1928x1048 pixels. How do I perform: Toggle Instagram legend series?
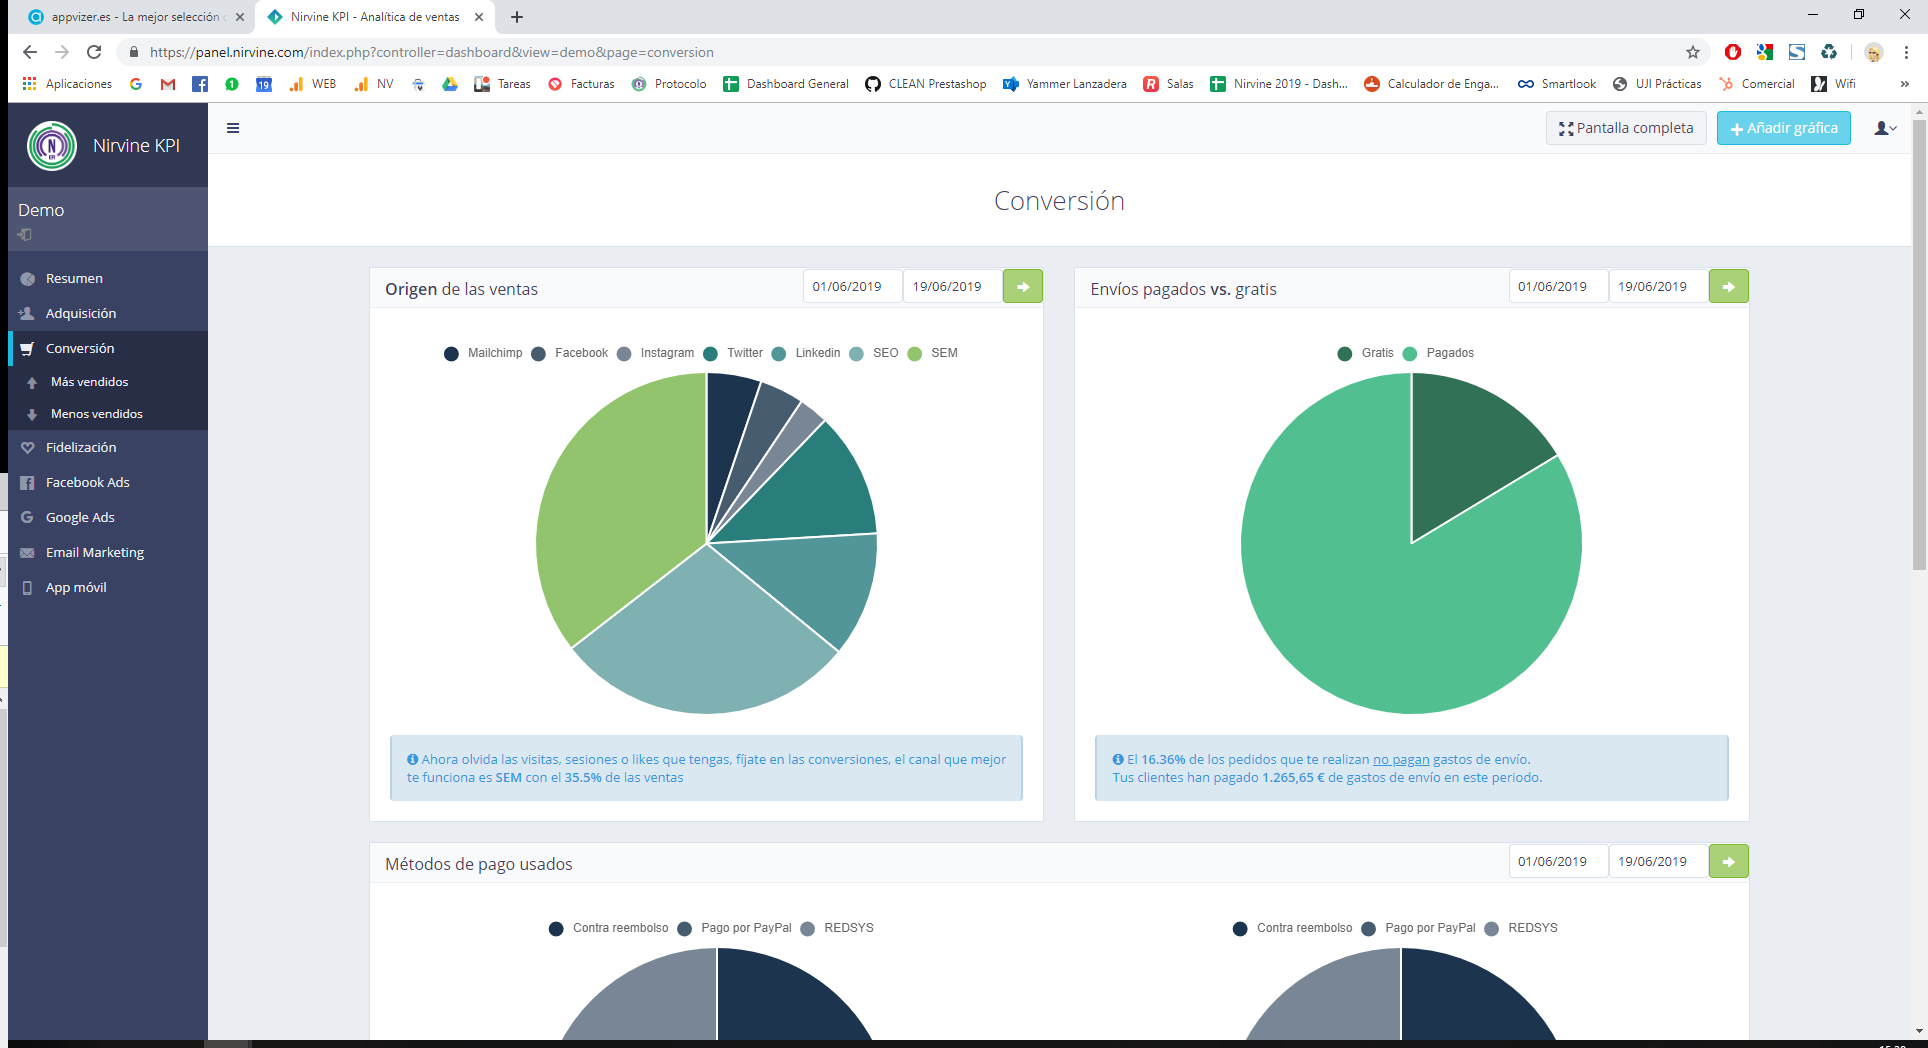click(656, 353)
